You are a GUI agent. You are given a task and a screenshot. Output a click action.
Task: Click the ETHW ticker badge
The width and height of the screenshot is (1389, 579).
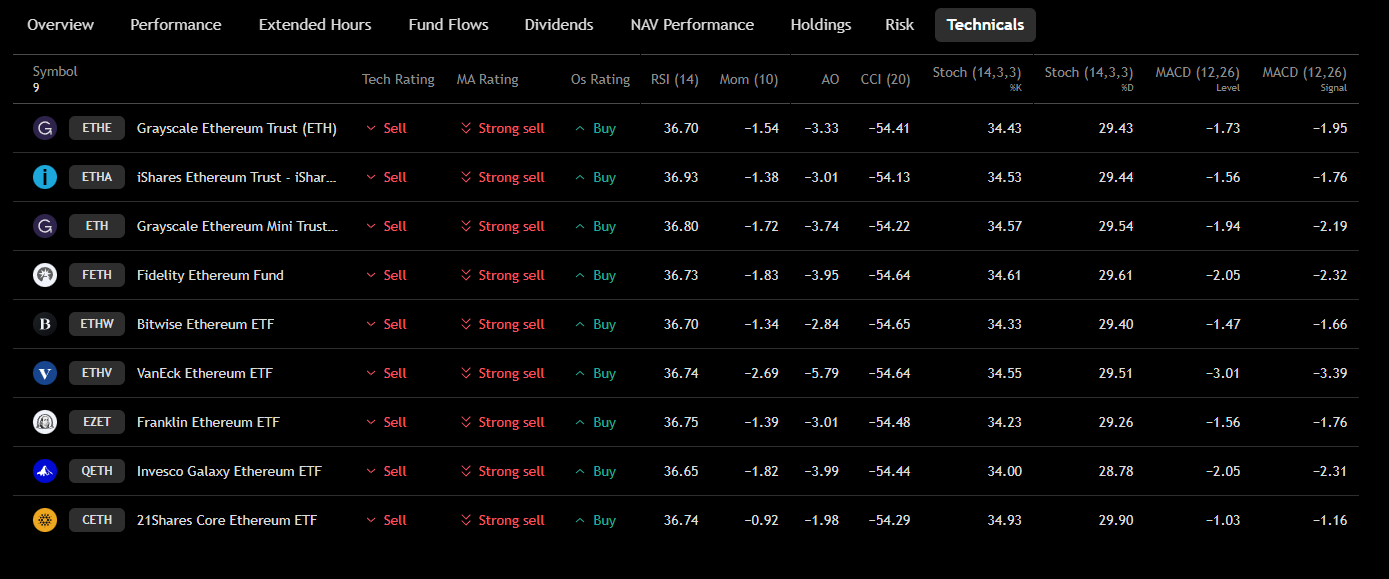coord(97,324)
